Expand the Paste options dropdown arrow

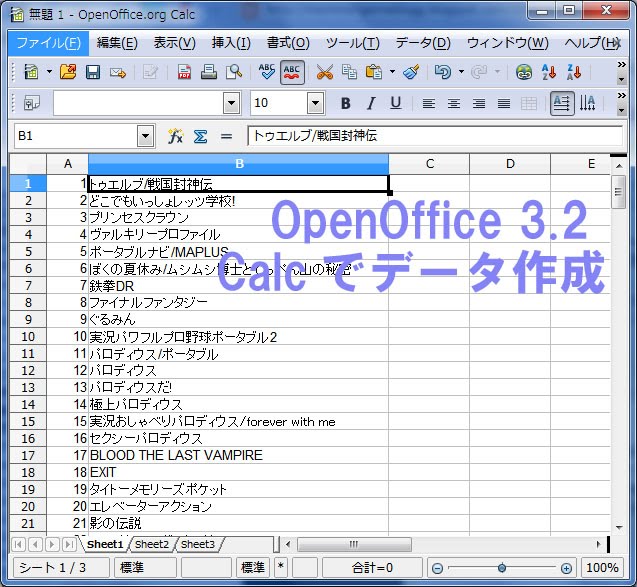392,72
